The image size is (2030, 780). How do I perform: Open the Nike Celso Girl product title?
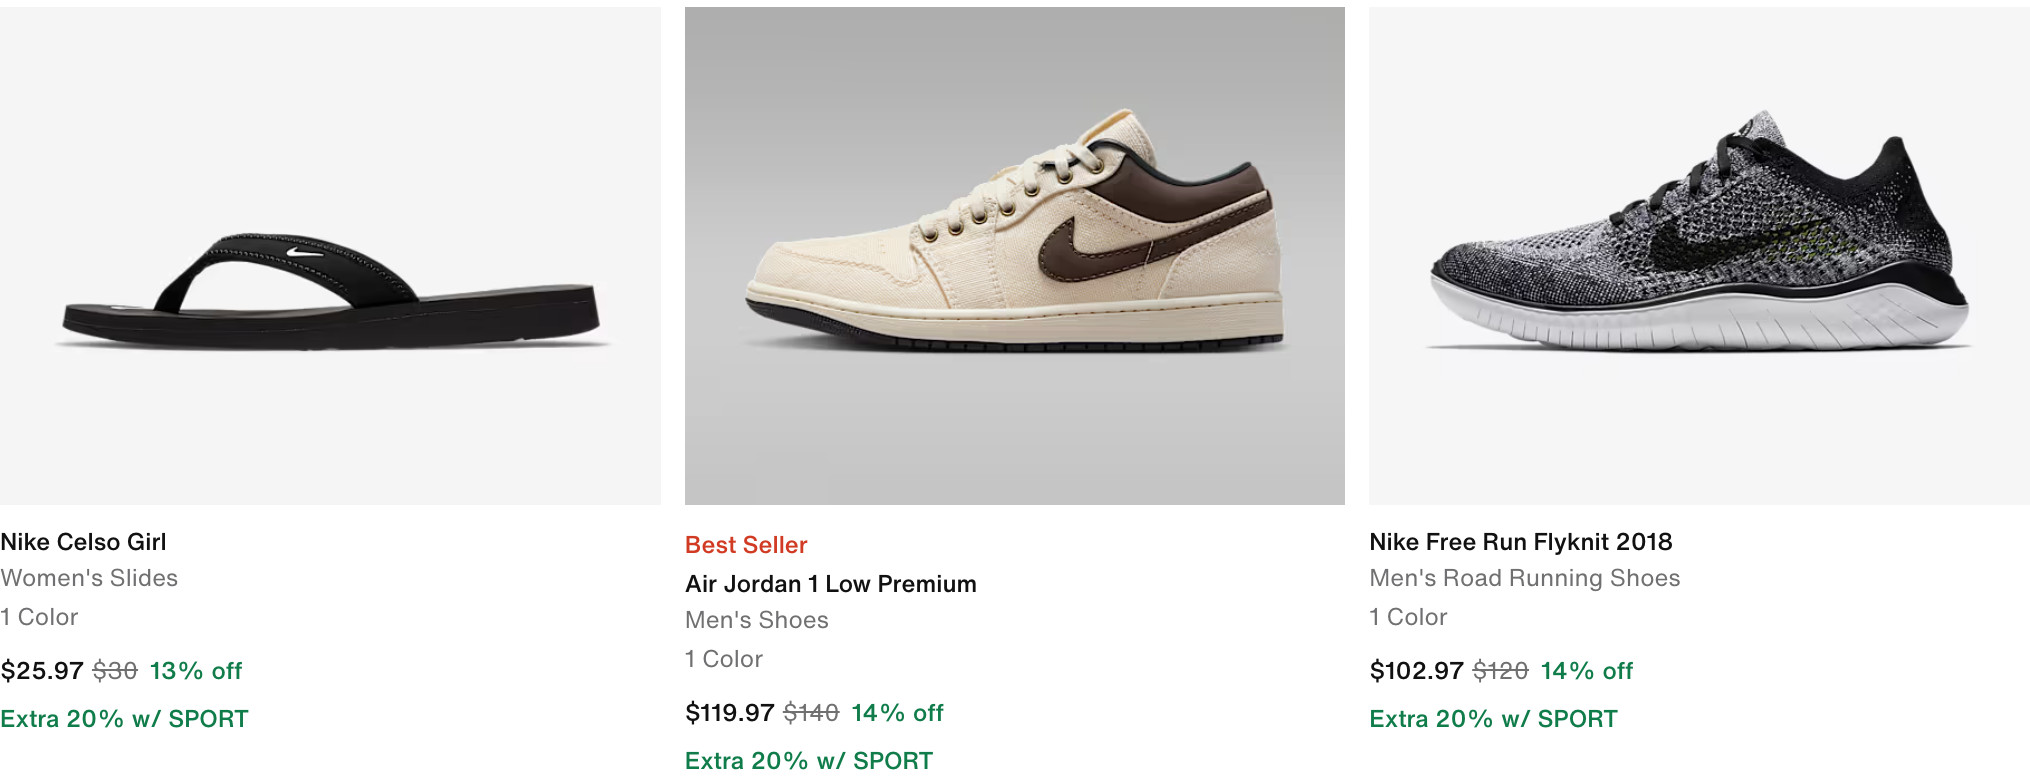(x=84, y=542)
